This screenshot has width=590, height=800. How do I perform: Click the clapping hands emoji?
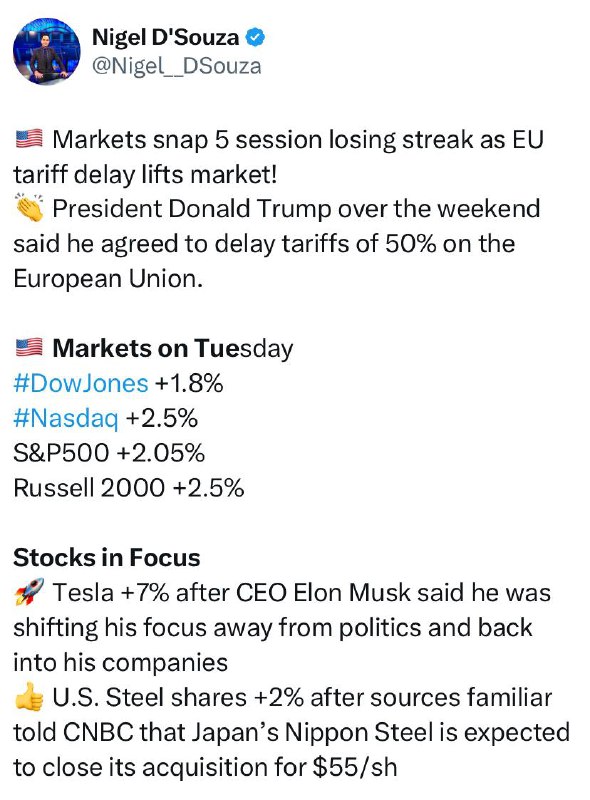(x=29, y=208)
